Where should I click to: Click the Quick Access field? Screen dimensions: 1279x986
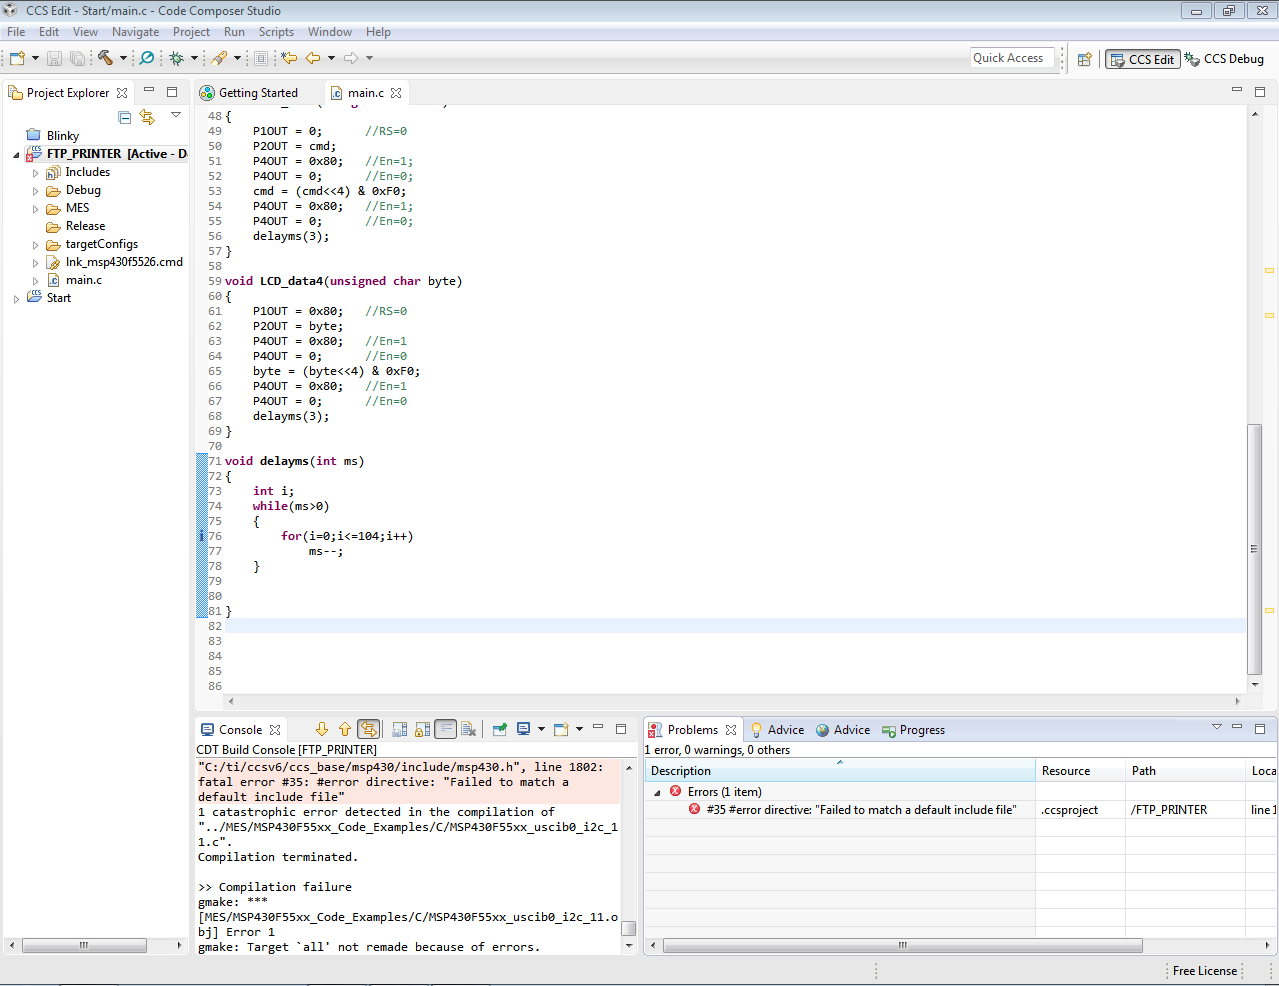click(x=1012, y=58)
